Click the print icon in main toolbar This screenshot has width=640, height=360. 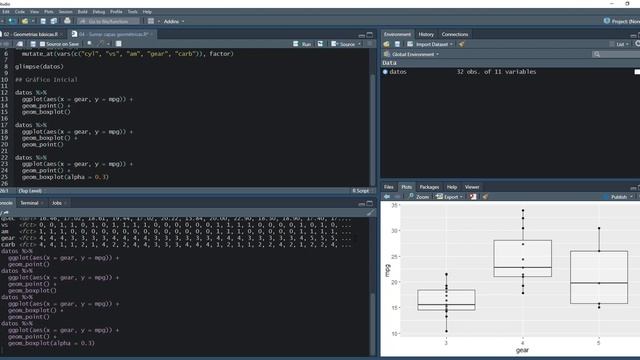[x=67, y=21]
